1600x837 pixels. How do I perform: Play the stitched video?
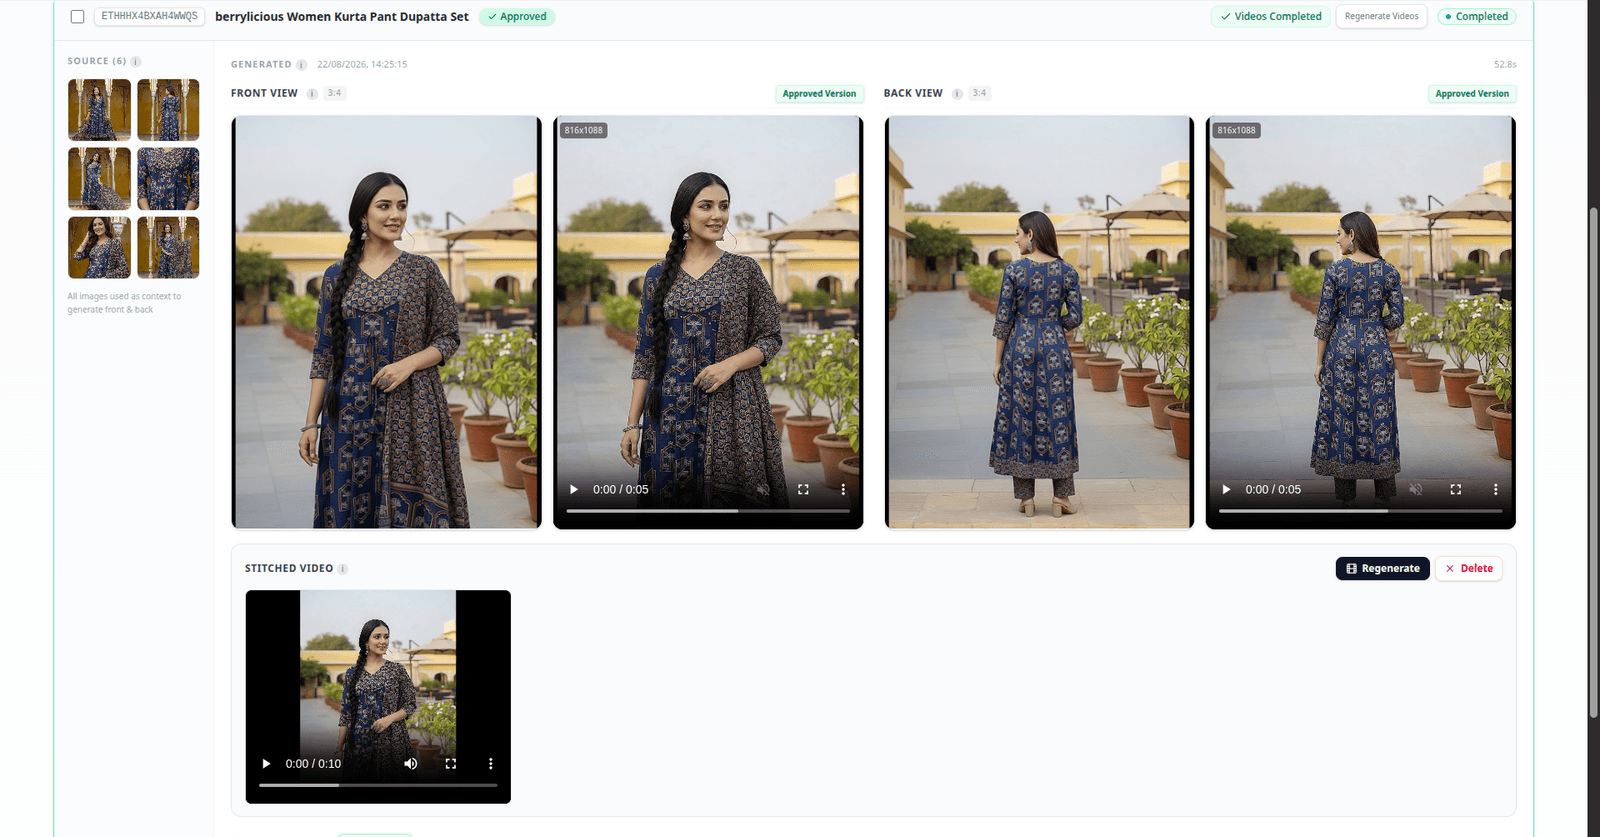point(266,764)
